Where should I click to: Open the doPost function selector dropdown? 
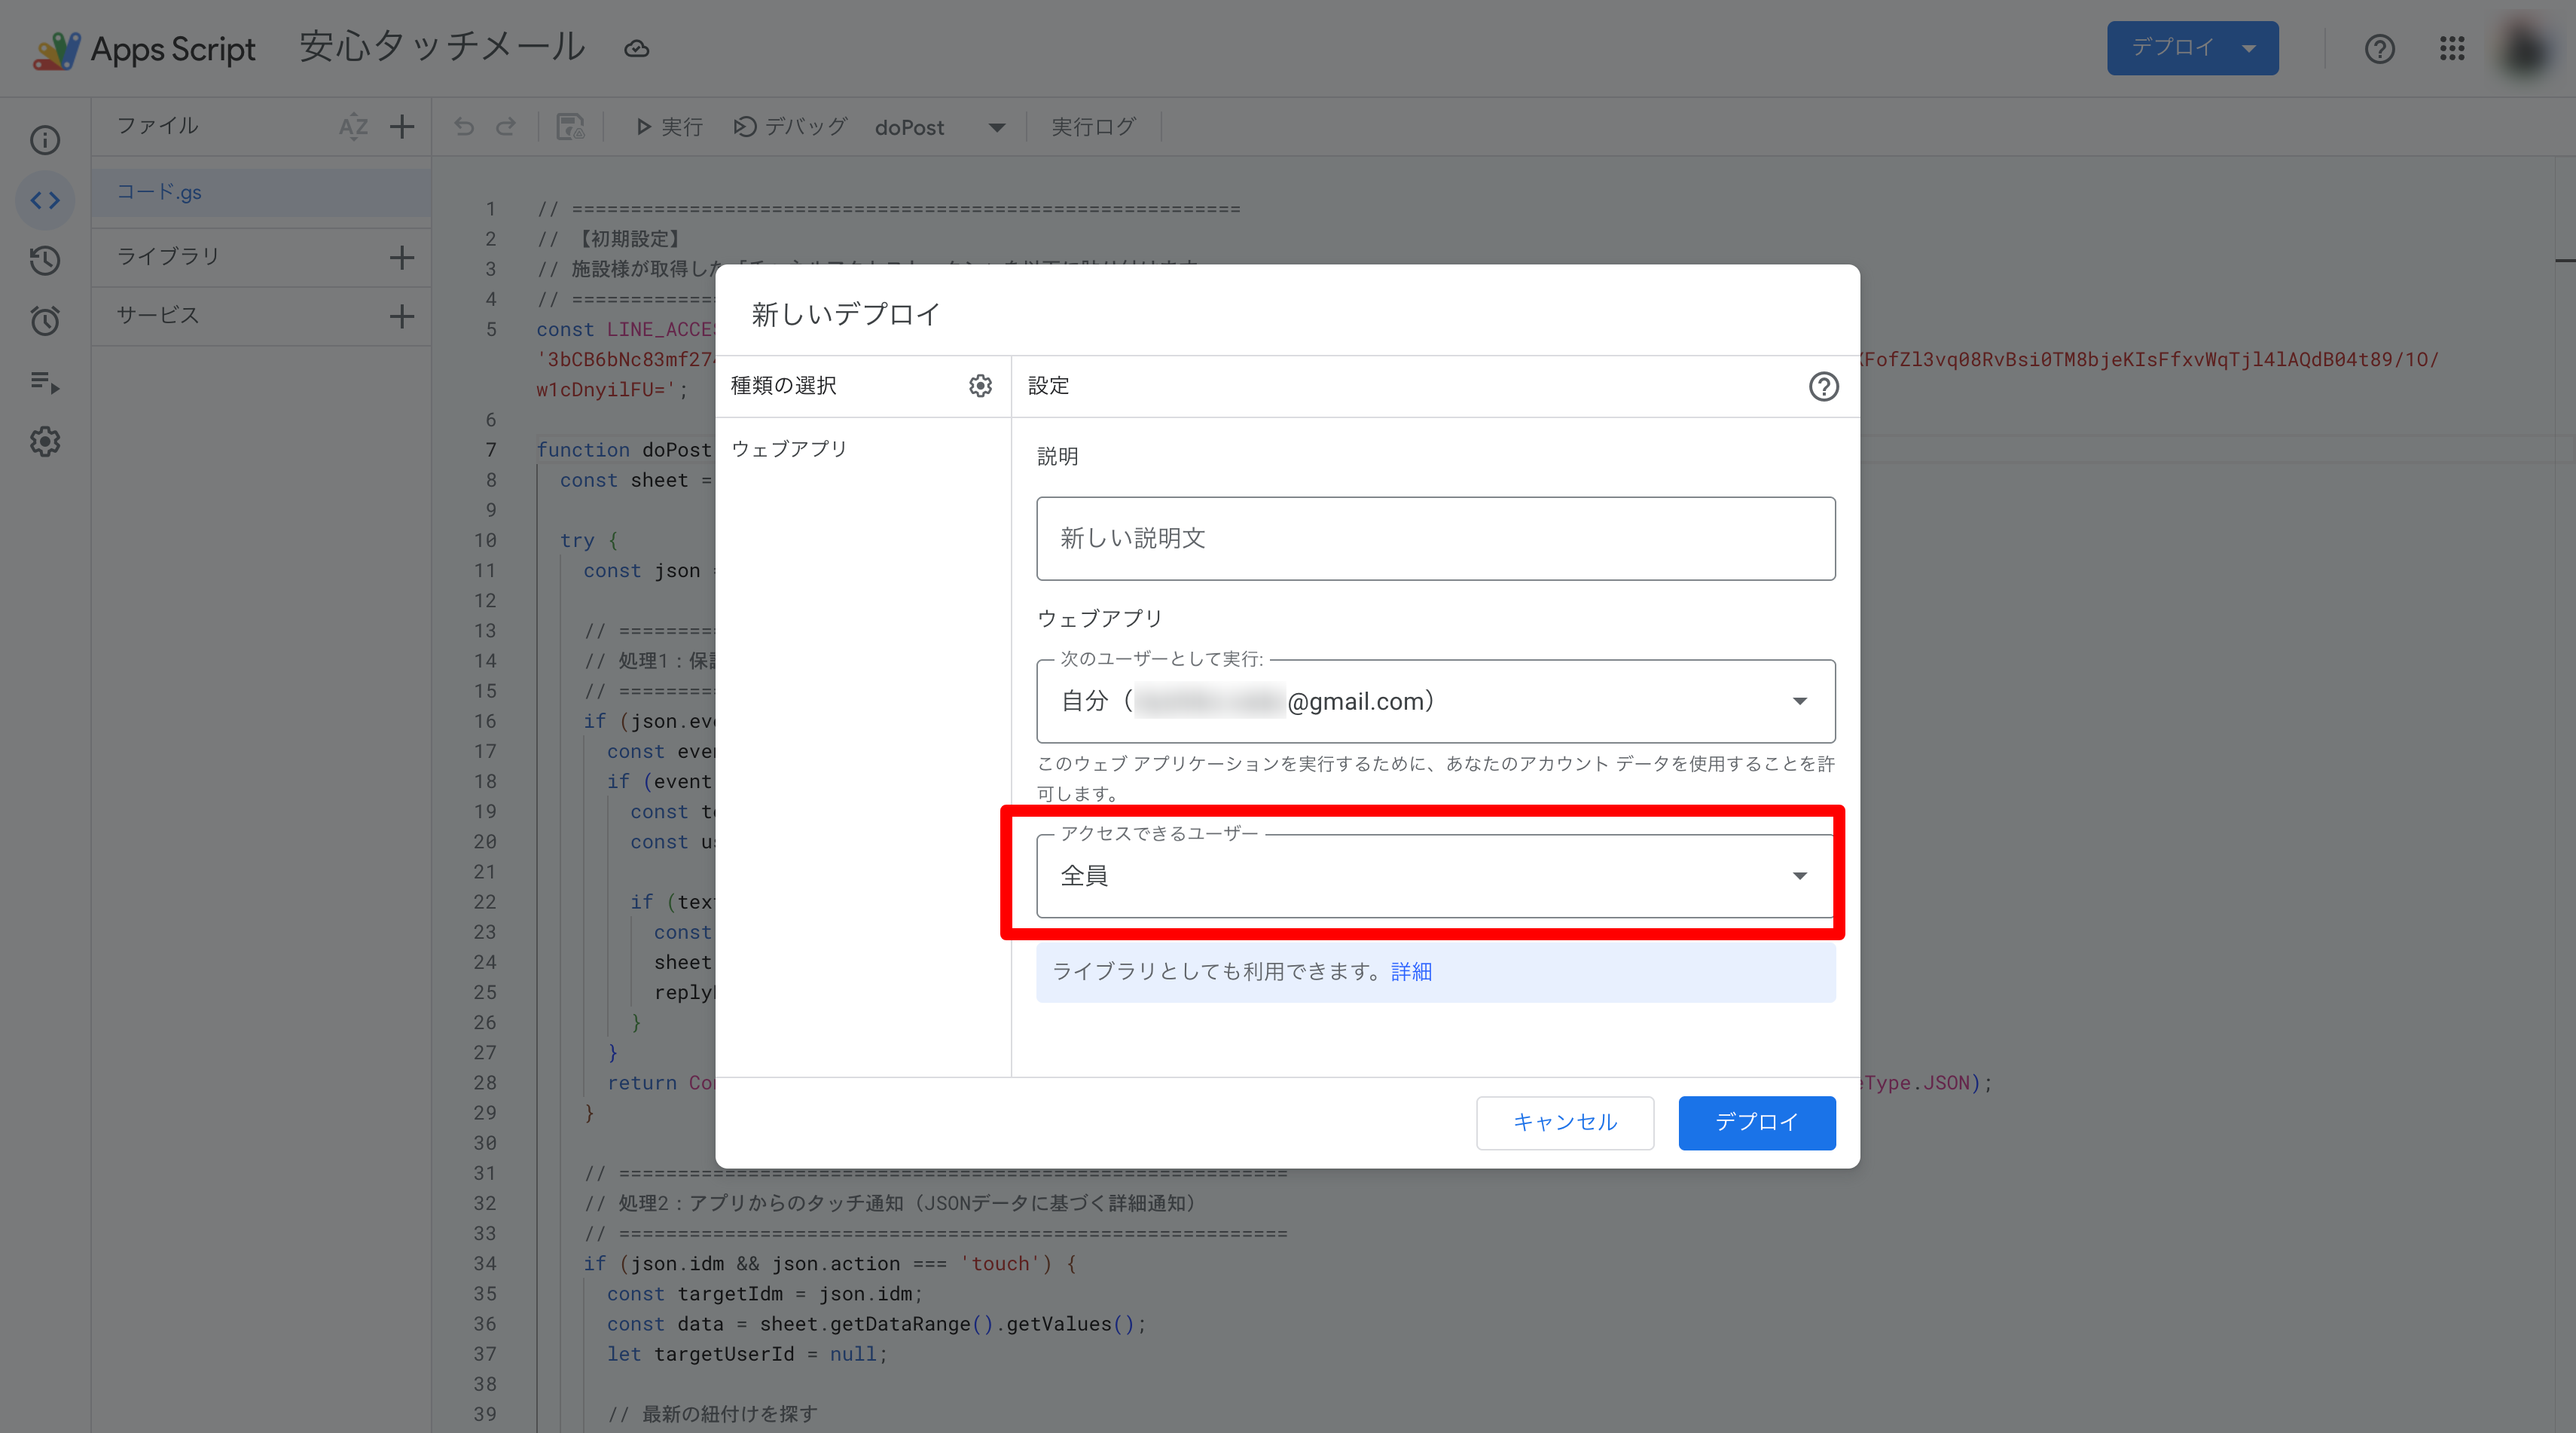(x=940, y=128)
